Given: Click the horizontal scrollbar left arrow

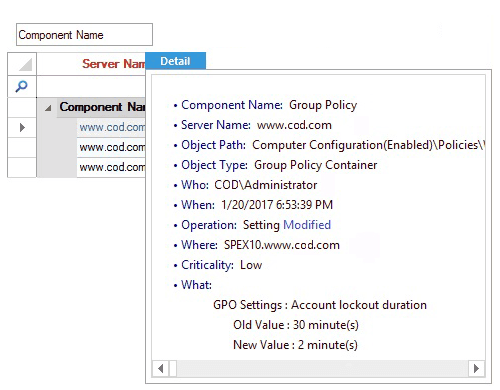Looking at the screenshot, I should click(x=161, y=368).
